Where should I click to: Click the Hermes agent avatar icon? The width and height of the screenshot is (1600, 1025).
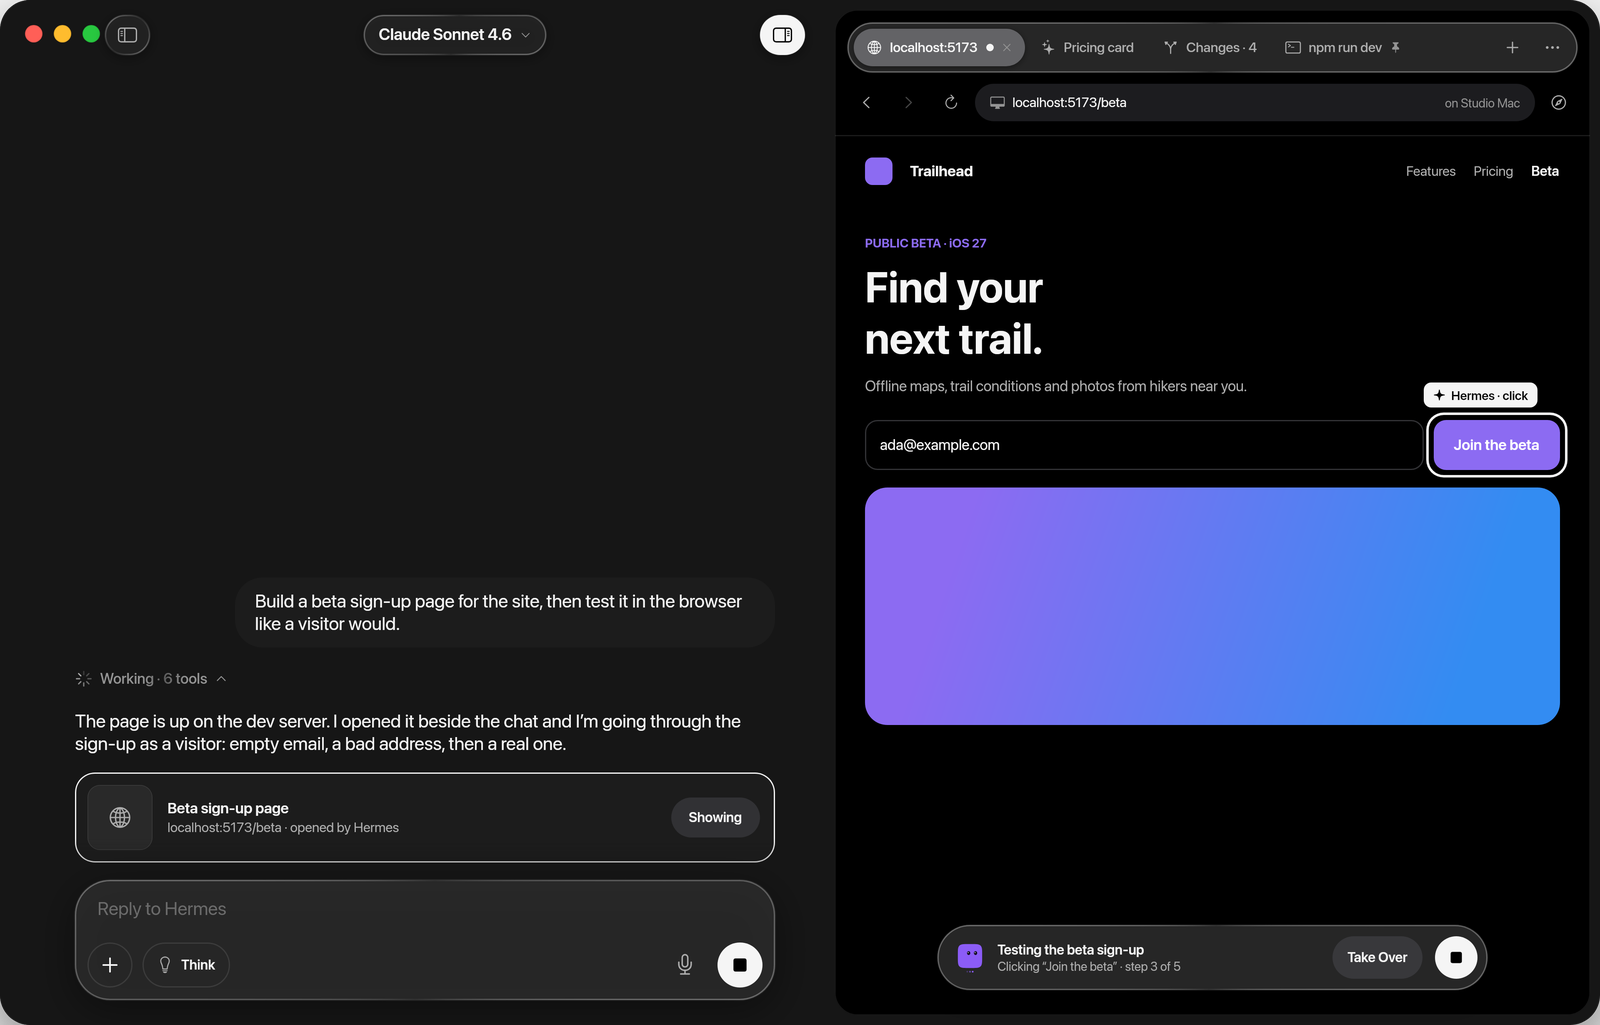(970, 957)
